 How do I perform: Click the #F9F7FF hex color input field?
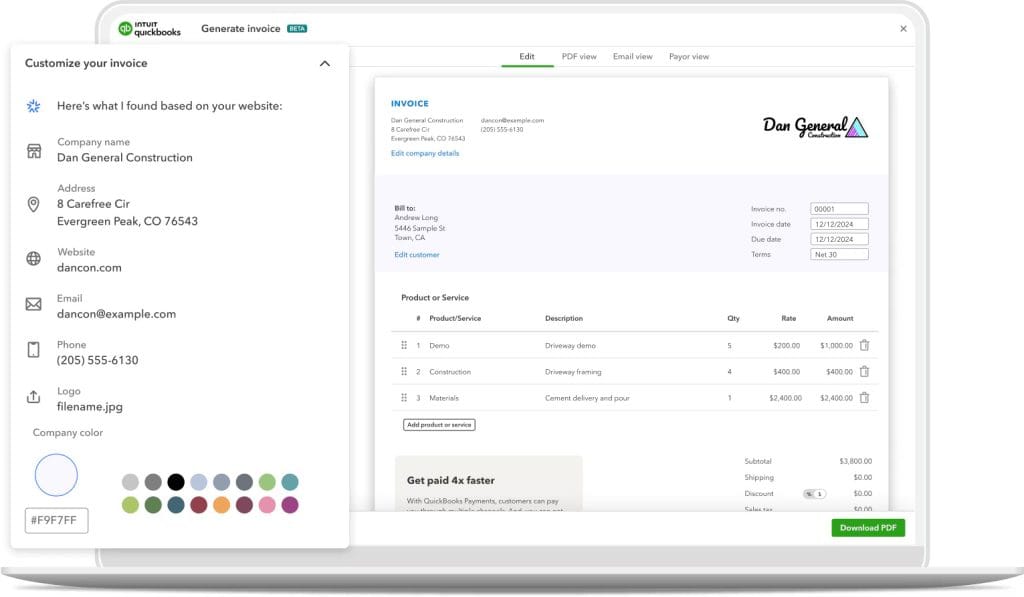(57, 520)
